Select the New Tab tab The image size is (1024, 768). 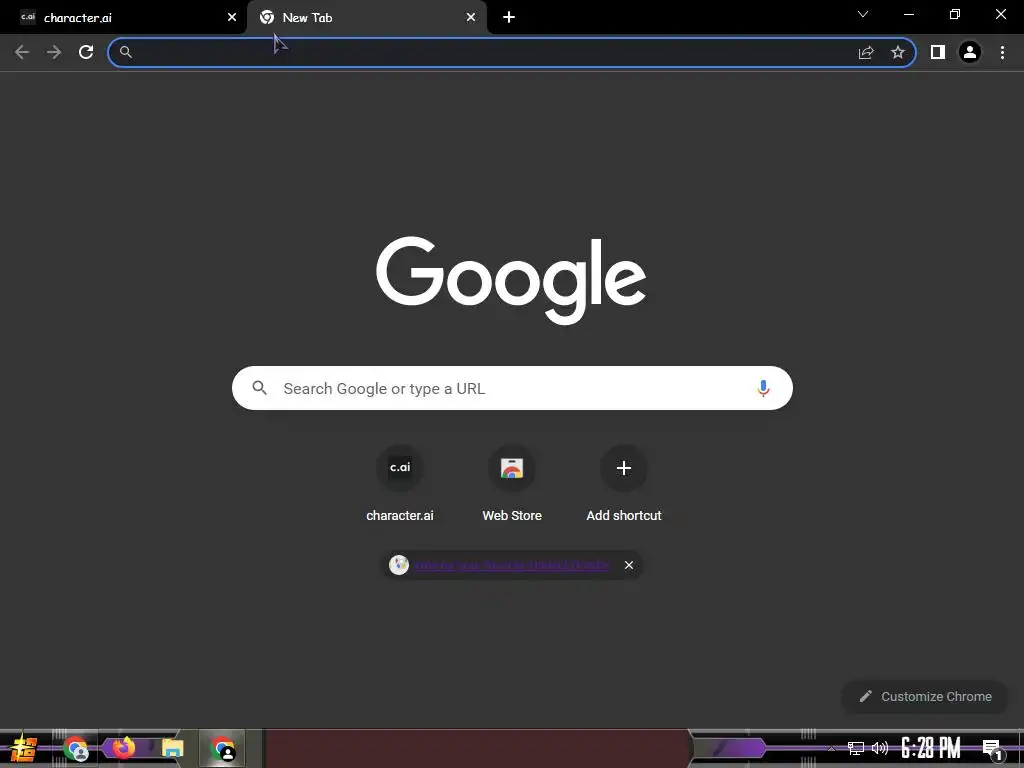tap(366, 18)
